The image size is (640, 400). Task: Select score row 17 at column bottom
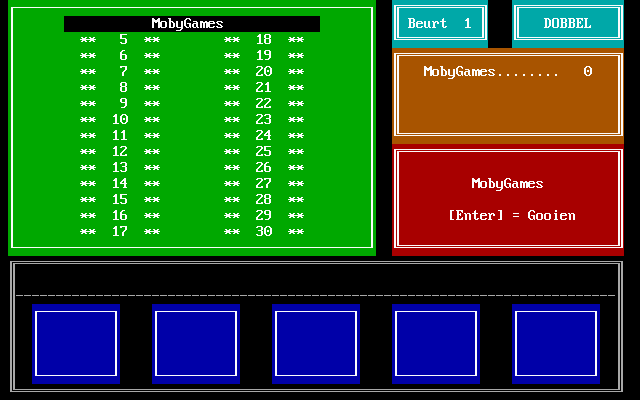click(x=120, y=232)
